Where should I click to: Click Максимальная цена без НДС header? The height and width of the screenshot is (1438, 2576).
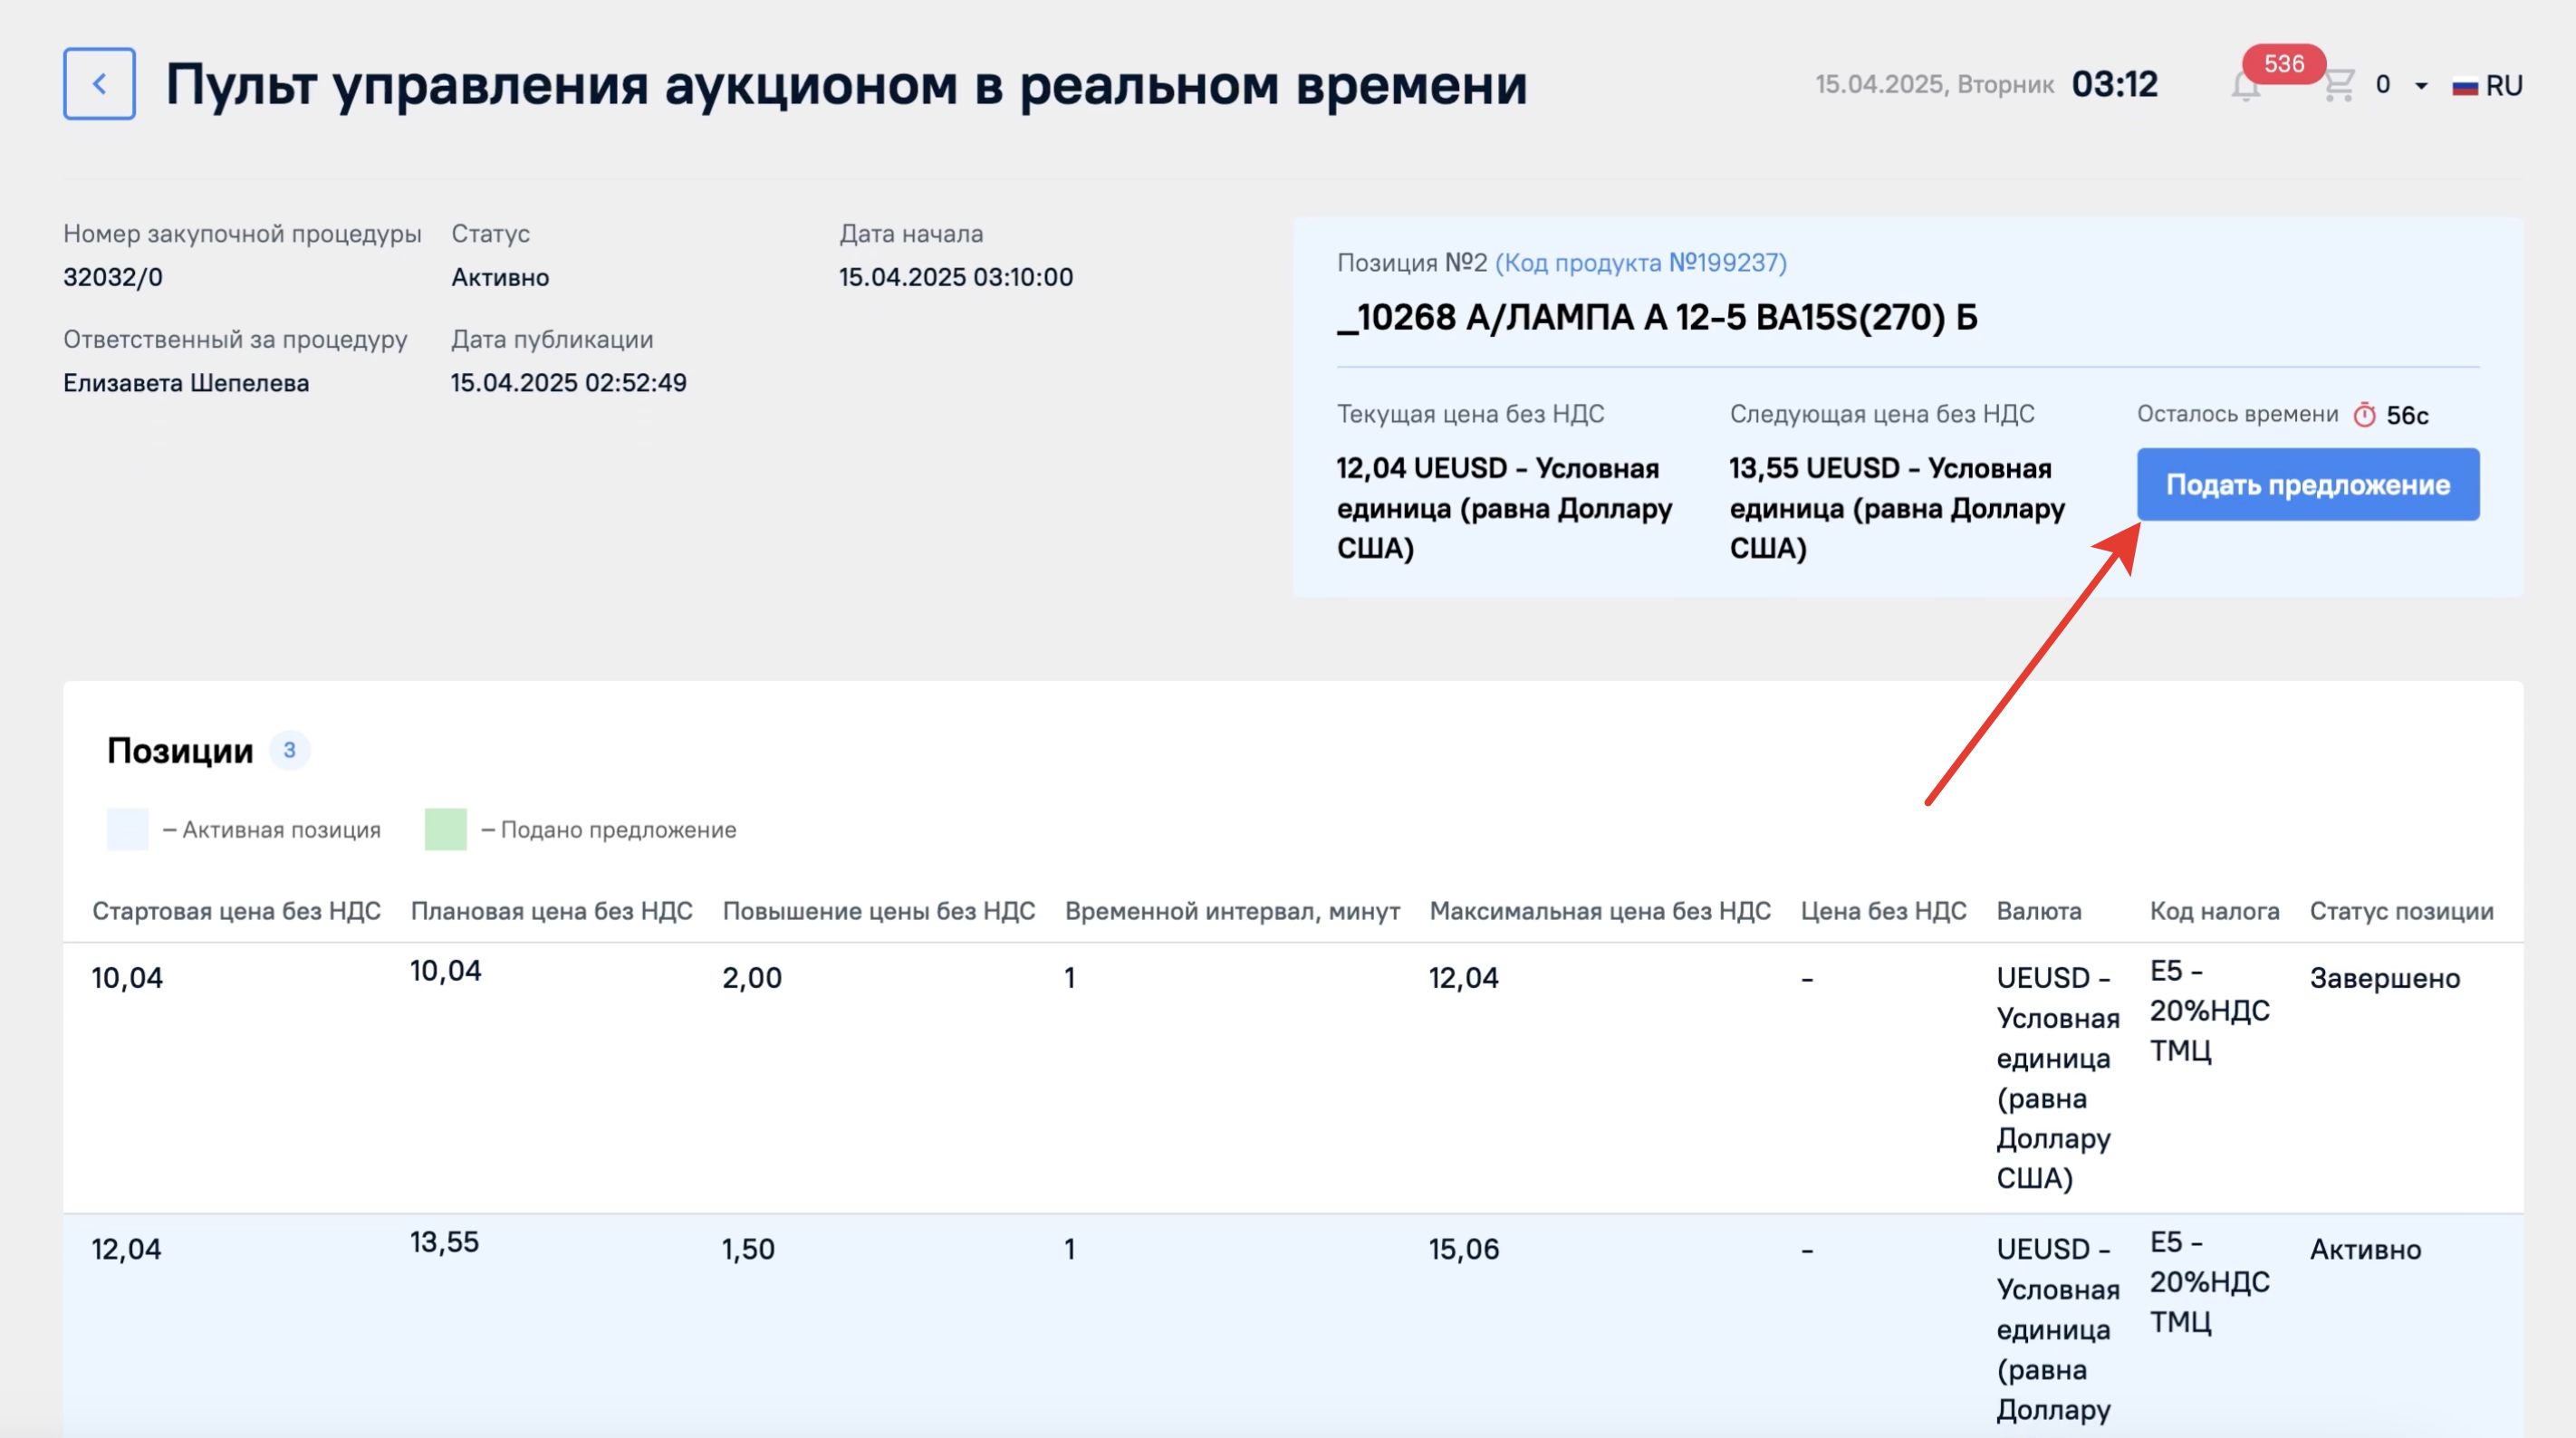1599,911
